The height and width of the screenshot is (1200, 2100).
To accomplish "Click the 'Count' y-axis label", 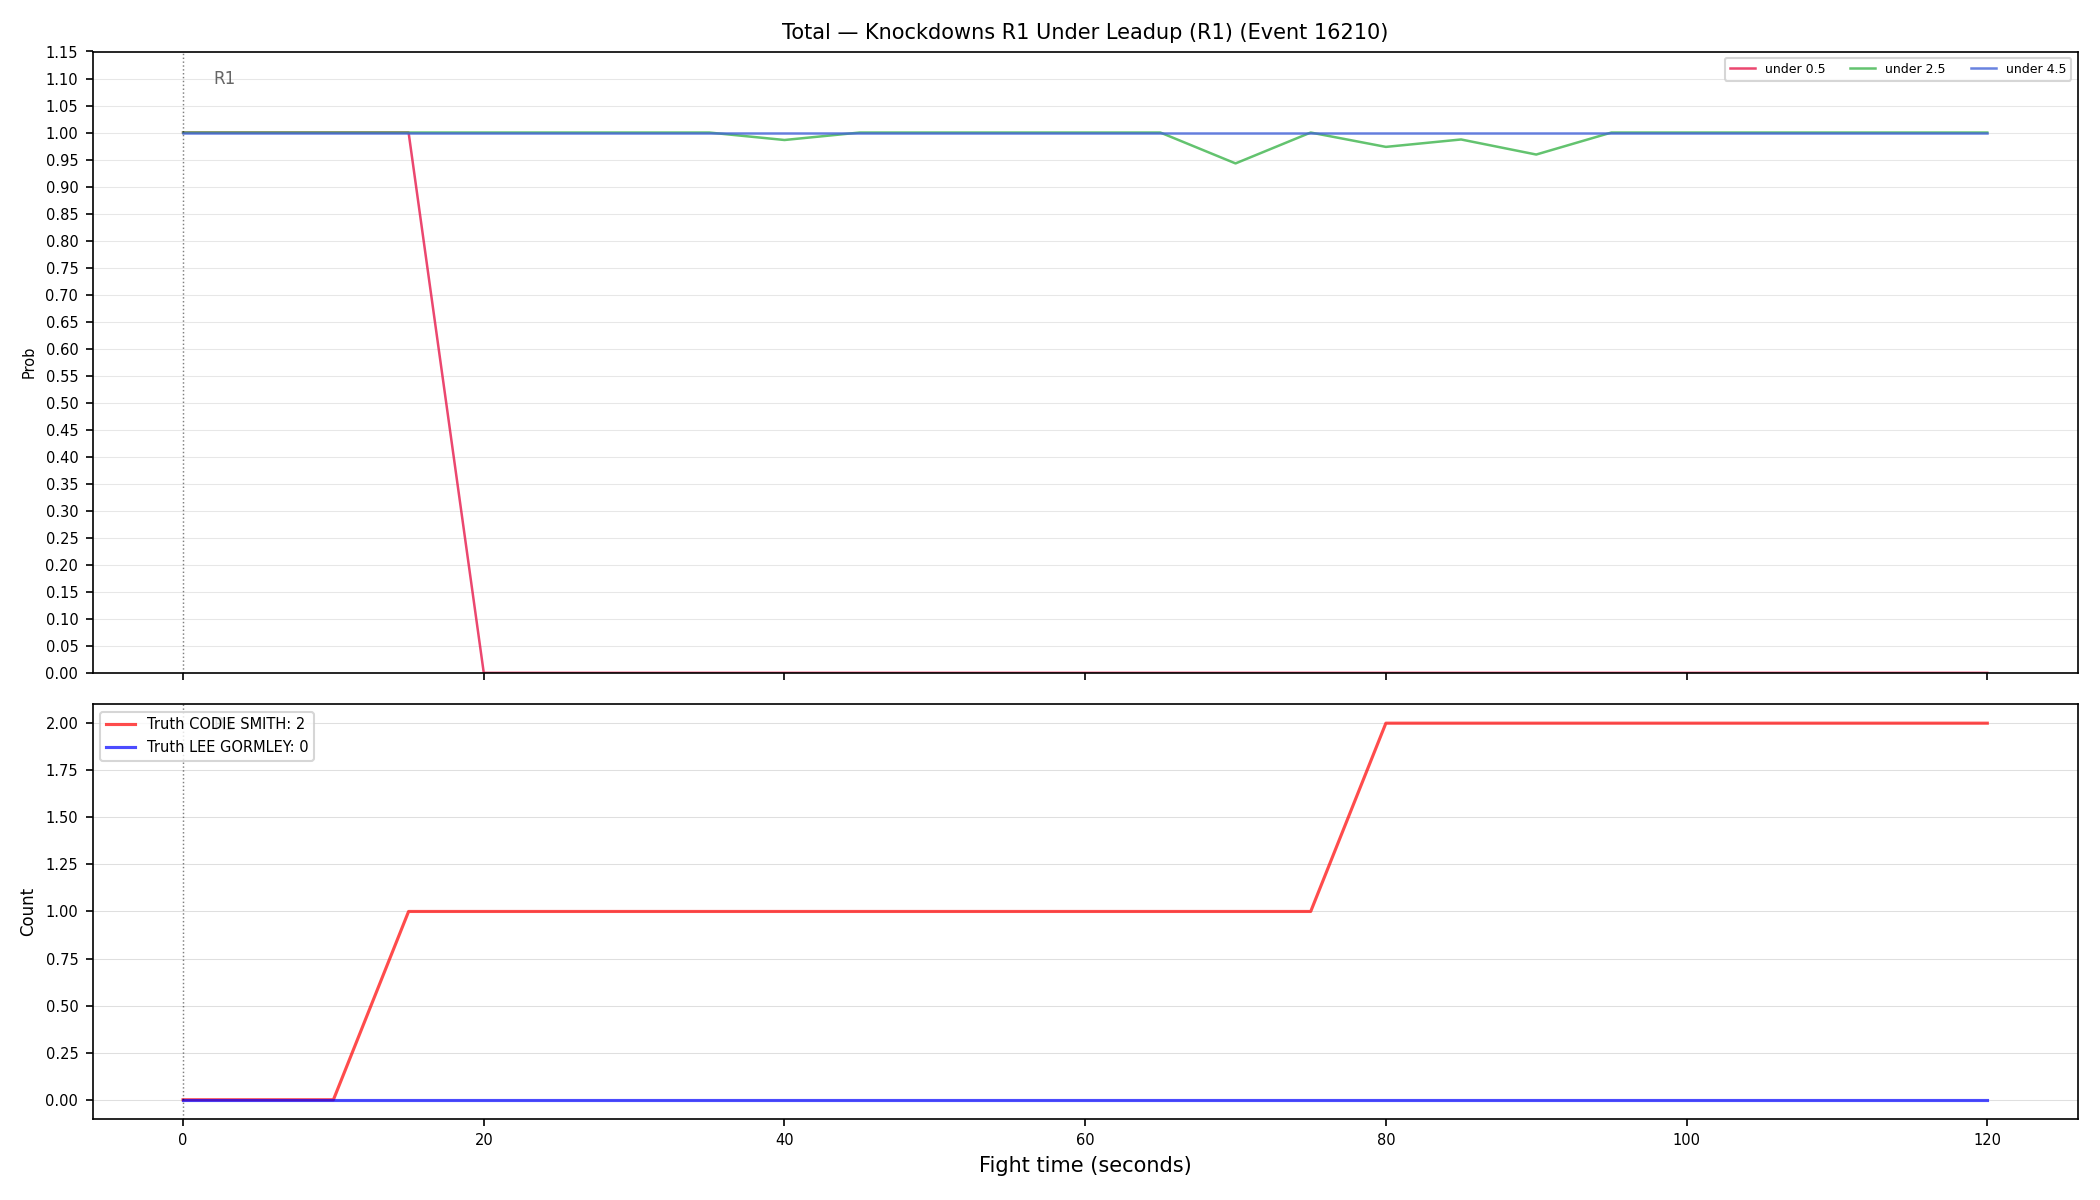I will tap(28, 912).
